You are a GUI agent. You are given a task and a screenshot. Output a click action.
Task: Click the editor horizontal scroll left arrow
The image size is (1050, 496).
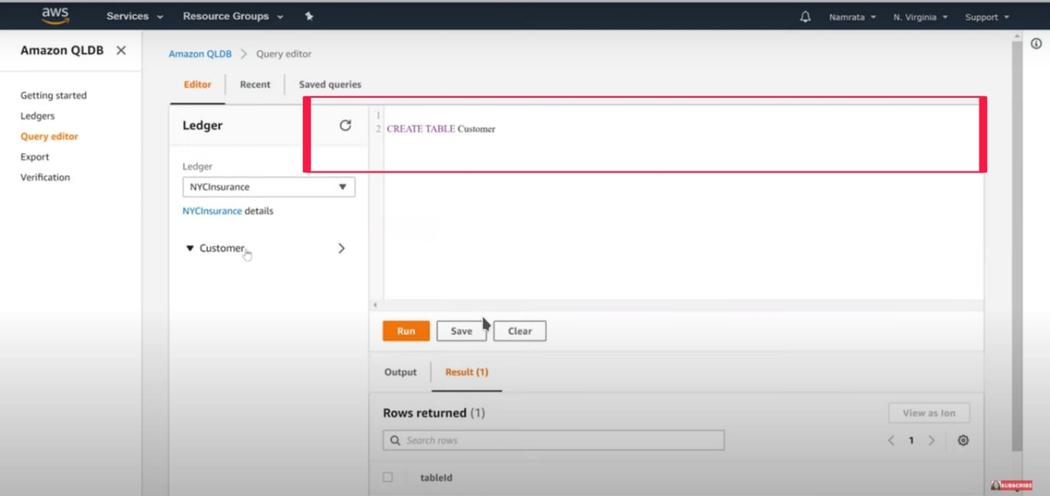[x=374, y=305]
